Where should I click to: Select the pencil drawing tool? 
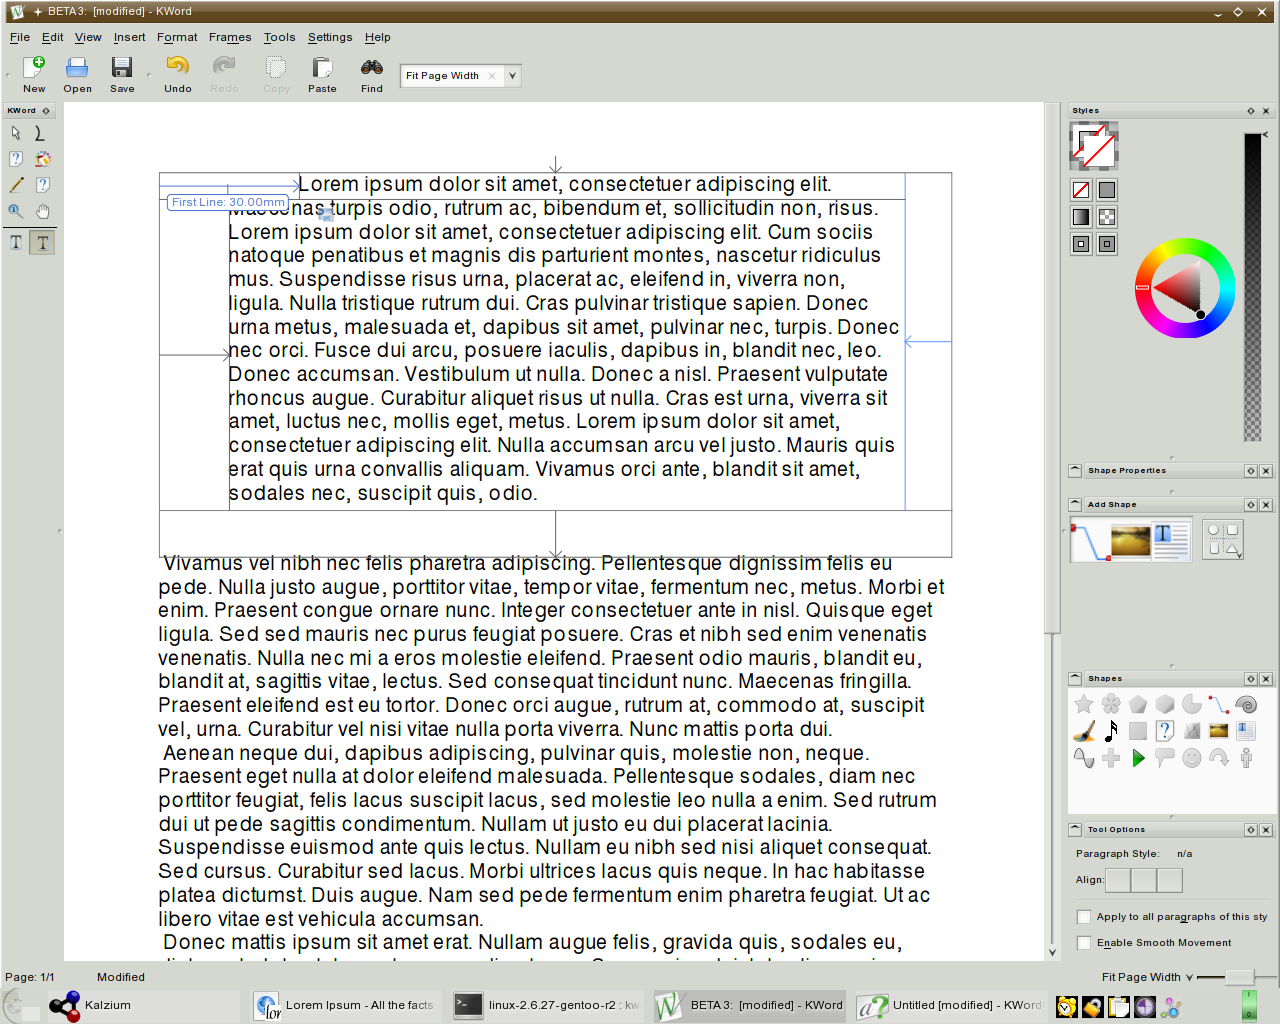(x=16, y=185)
